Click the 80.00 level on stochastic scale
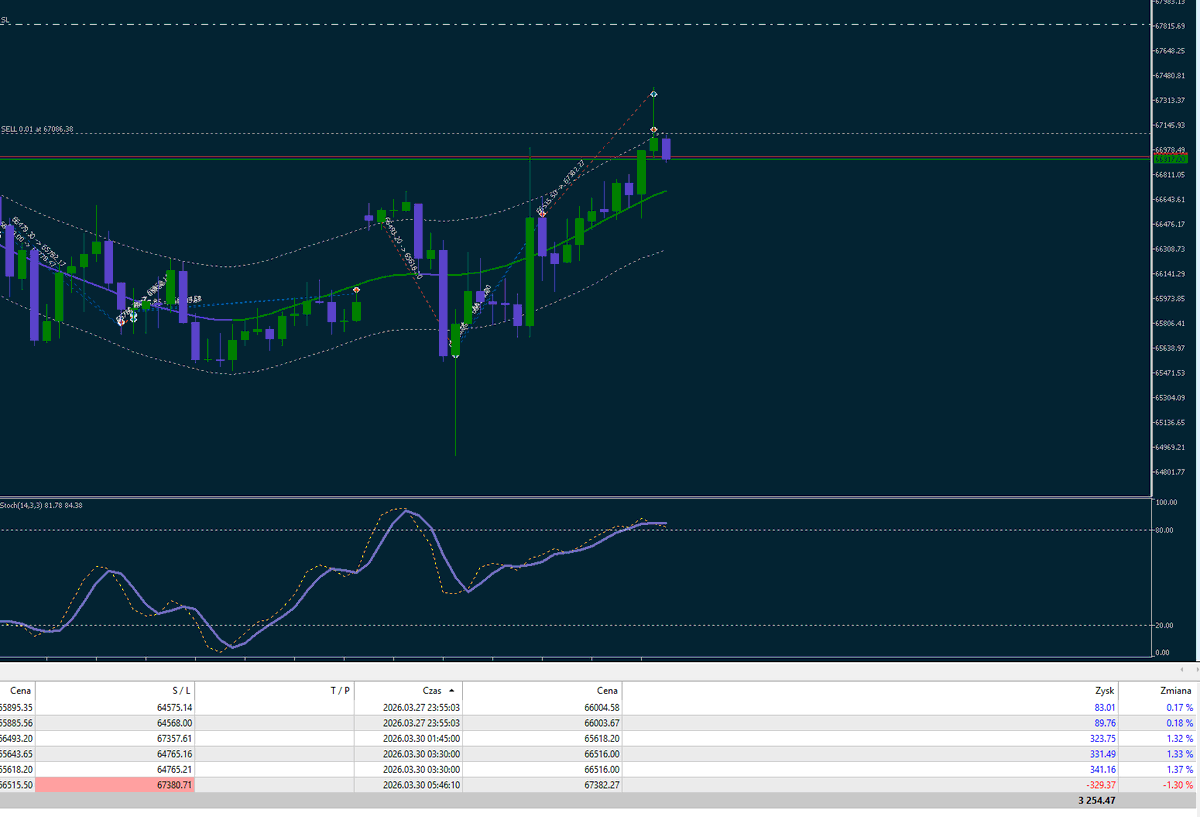The height and width of the screenshot is (817, 1200). tap(1165, 530)
